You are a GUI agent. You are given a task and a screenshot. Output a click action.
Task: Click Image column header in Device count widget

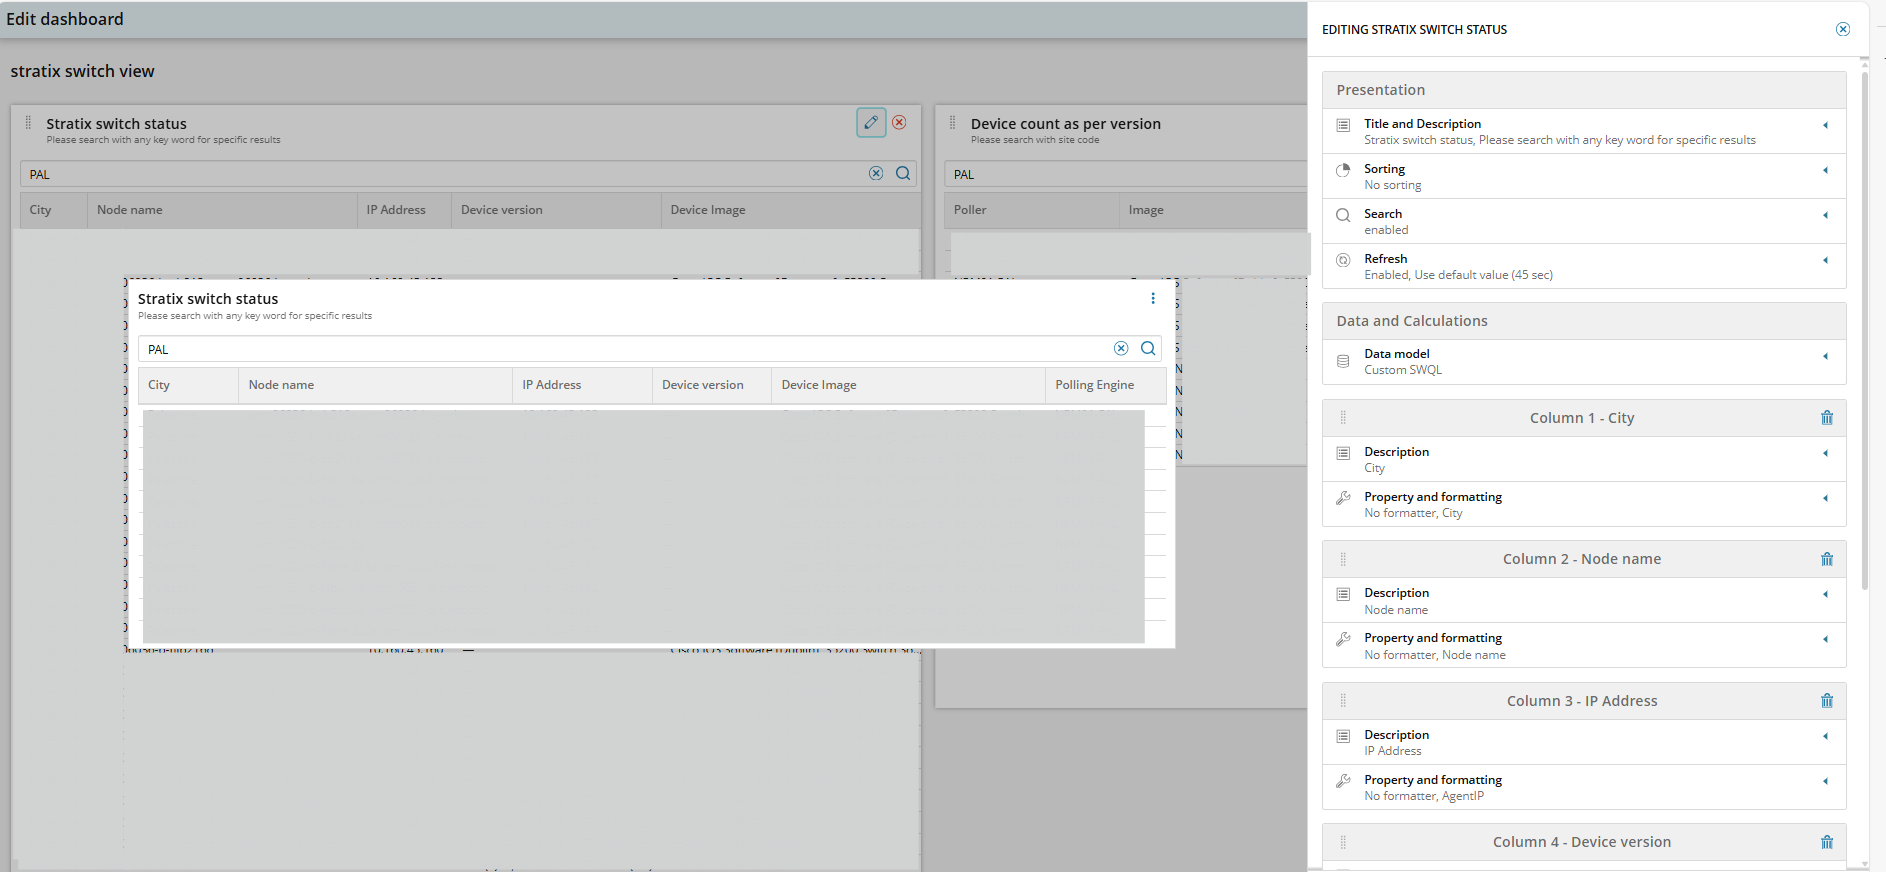[x=1212, y=210]
